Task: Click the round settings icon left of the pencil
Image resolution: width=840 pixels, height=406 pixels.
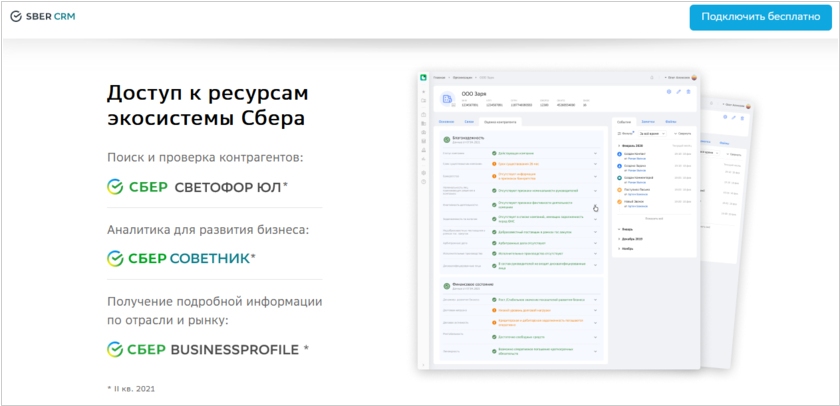Action: click(x=669, y=92)
